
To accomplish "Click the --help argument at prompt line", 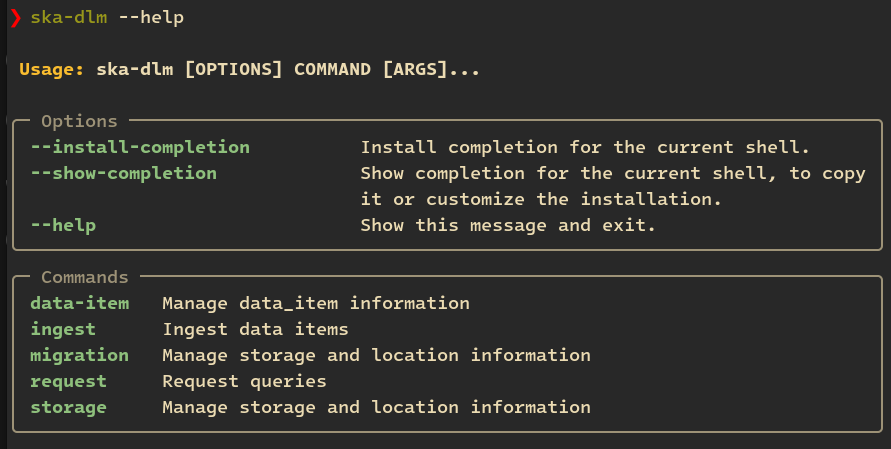I will pos(151,18).
